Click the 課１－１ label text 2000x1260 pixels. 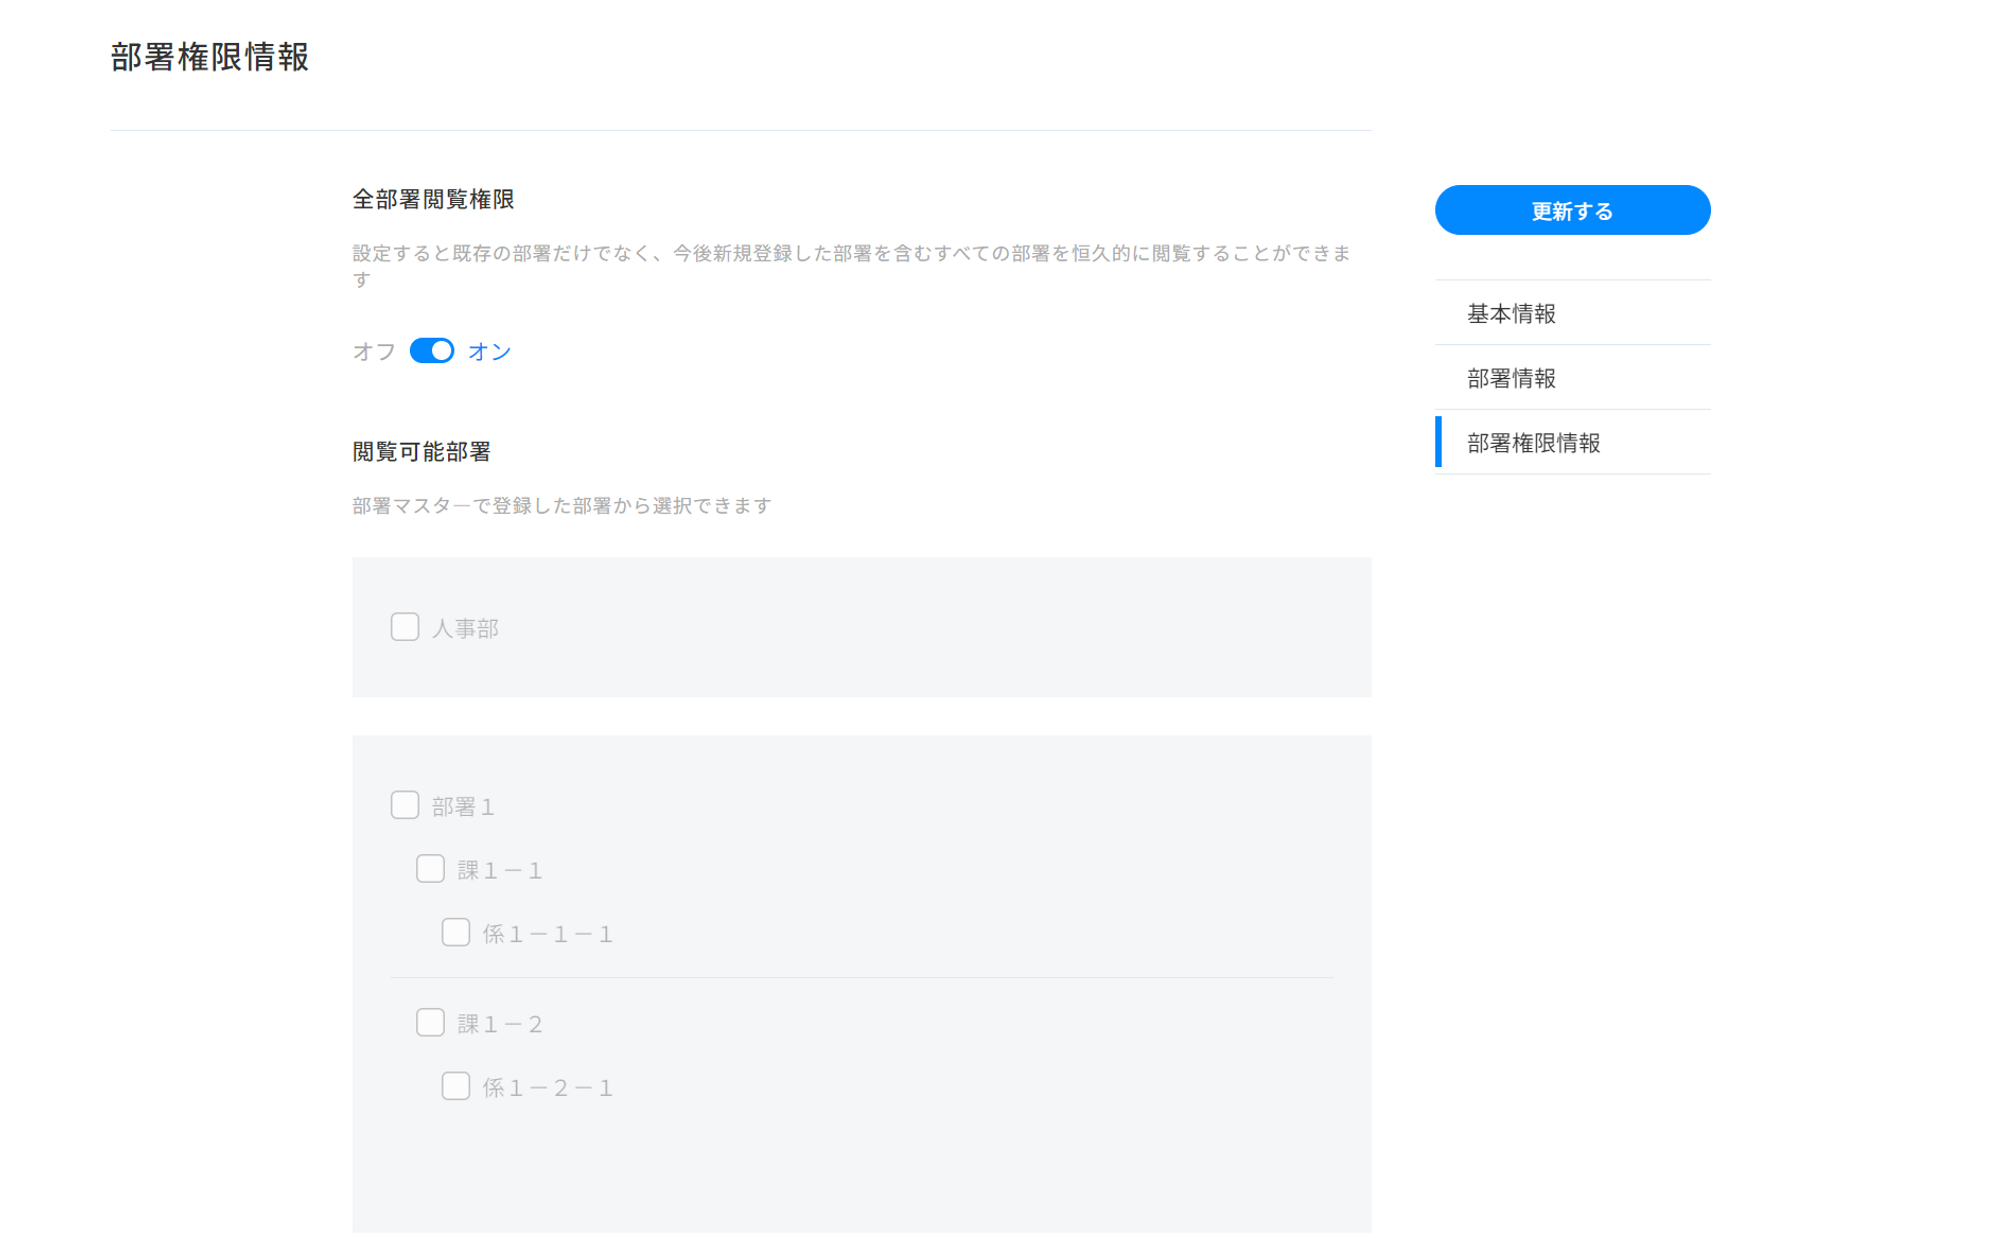click(500, 870)
